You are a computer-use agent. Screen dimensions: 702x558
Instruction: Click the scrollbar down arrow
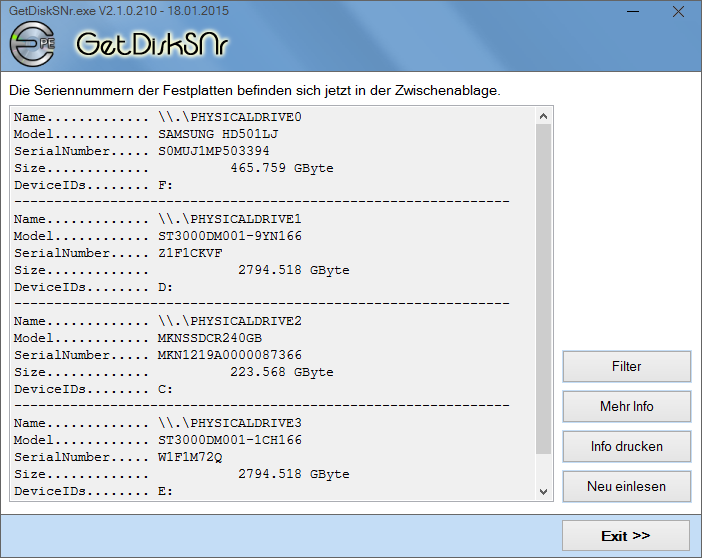543,491
